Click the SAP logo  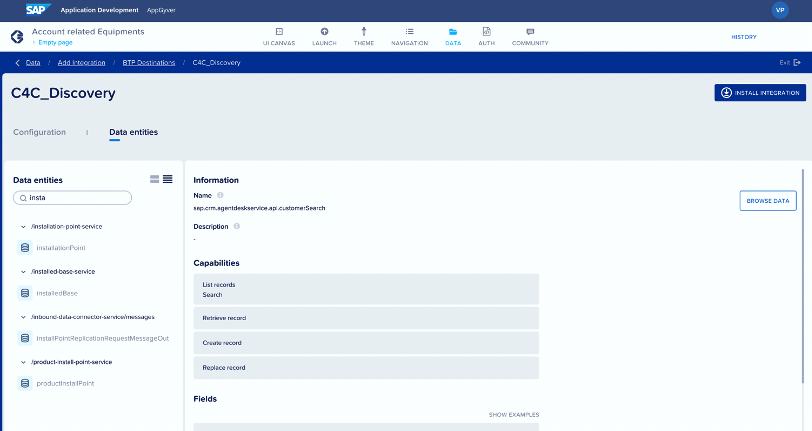pos(38,10)
